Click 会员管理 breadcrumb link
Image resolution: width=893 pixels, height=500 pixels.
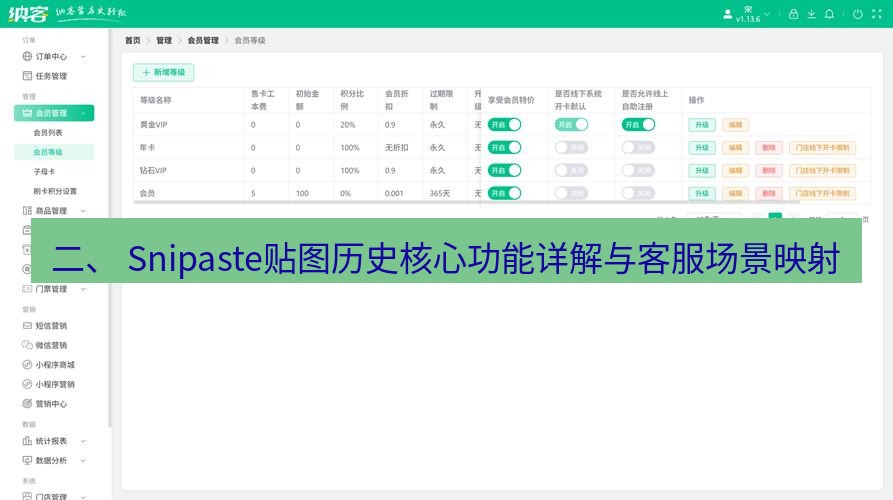click(203, 40)
